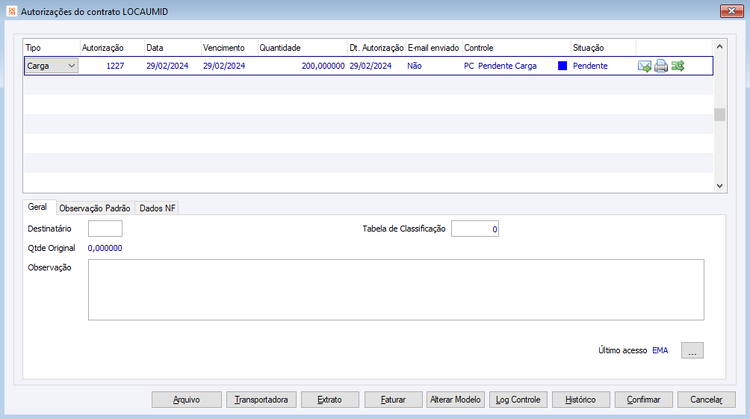Click the blue Pendente status color square

tap(562, 66)
